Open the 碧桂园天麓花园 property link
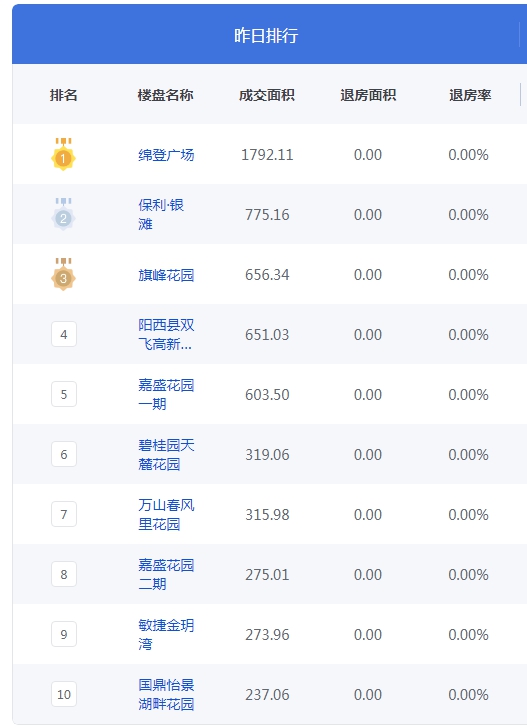The image size is (527, 727). pyautogui.click(x=166, y=454)
